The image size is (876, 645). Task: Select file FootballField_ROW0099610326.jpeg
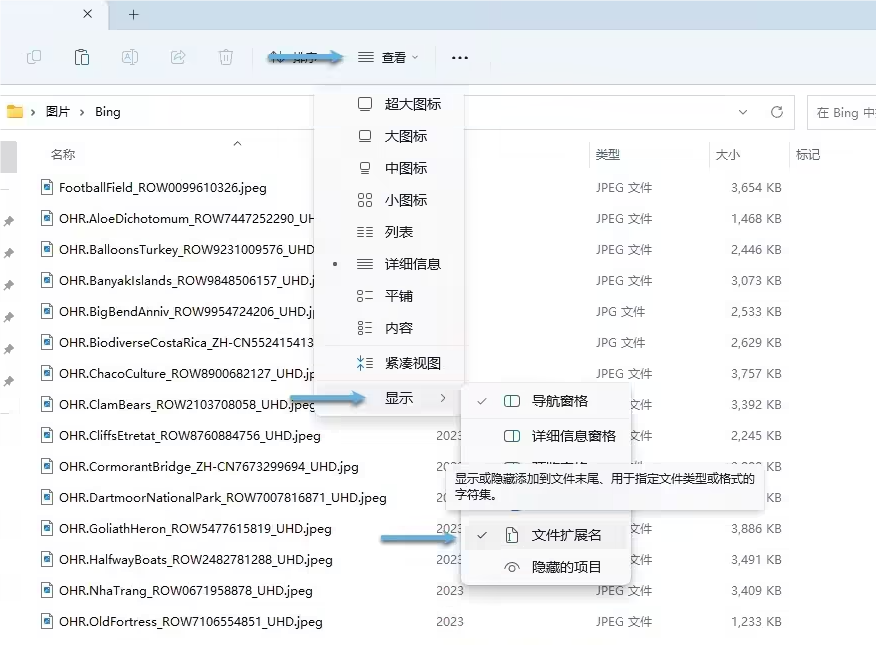click(x=162, y=187)
